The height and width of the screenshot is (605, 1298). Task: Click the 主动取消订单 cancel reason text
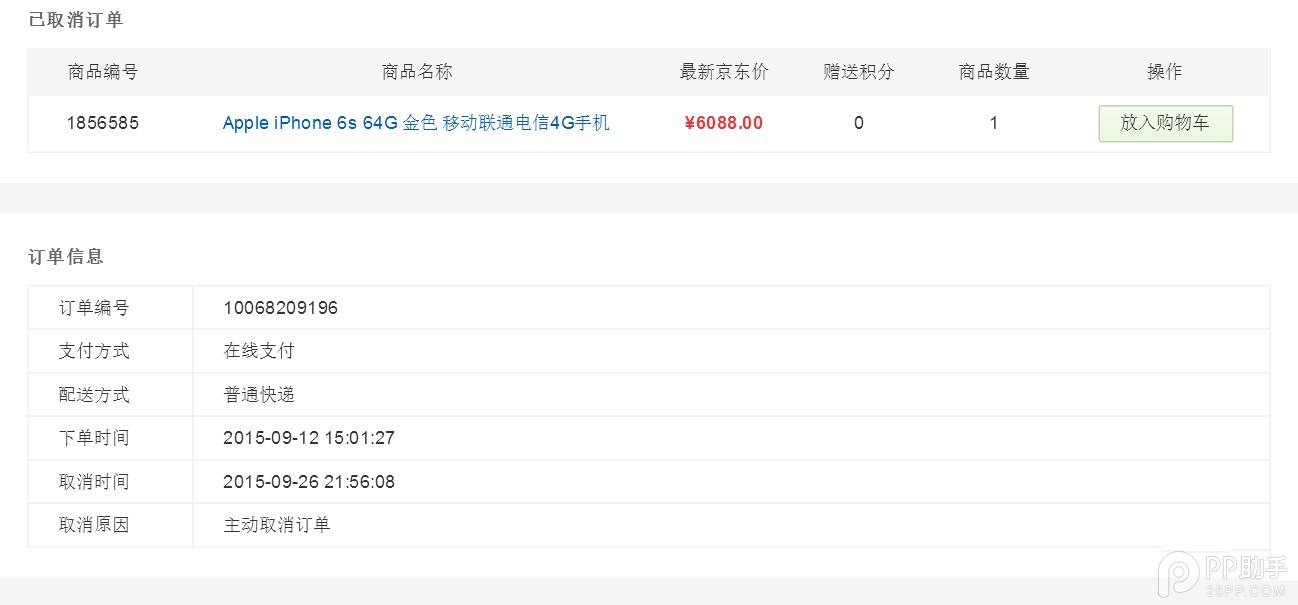click(x=277, y=525)
